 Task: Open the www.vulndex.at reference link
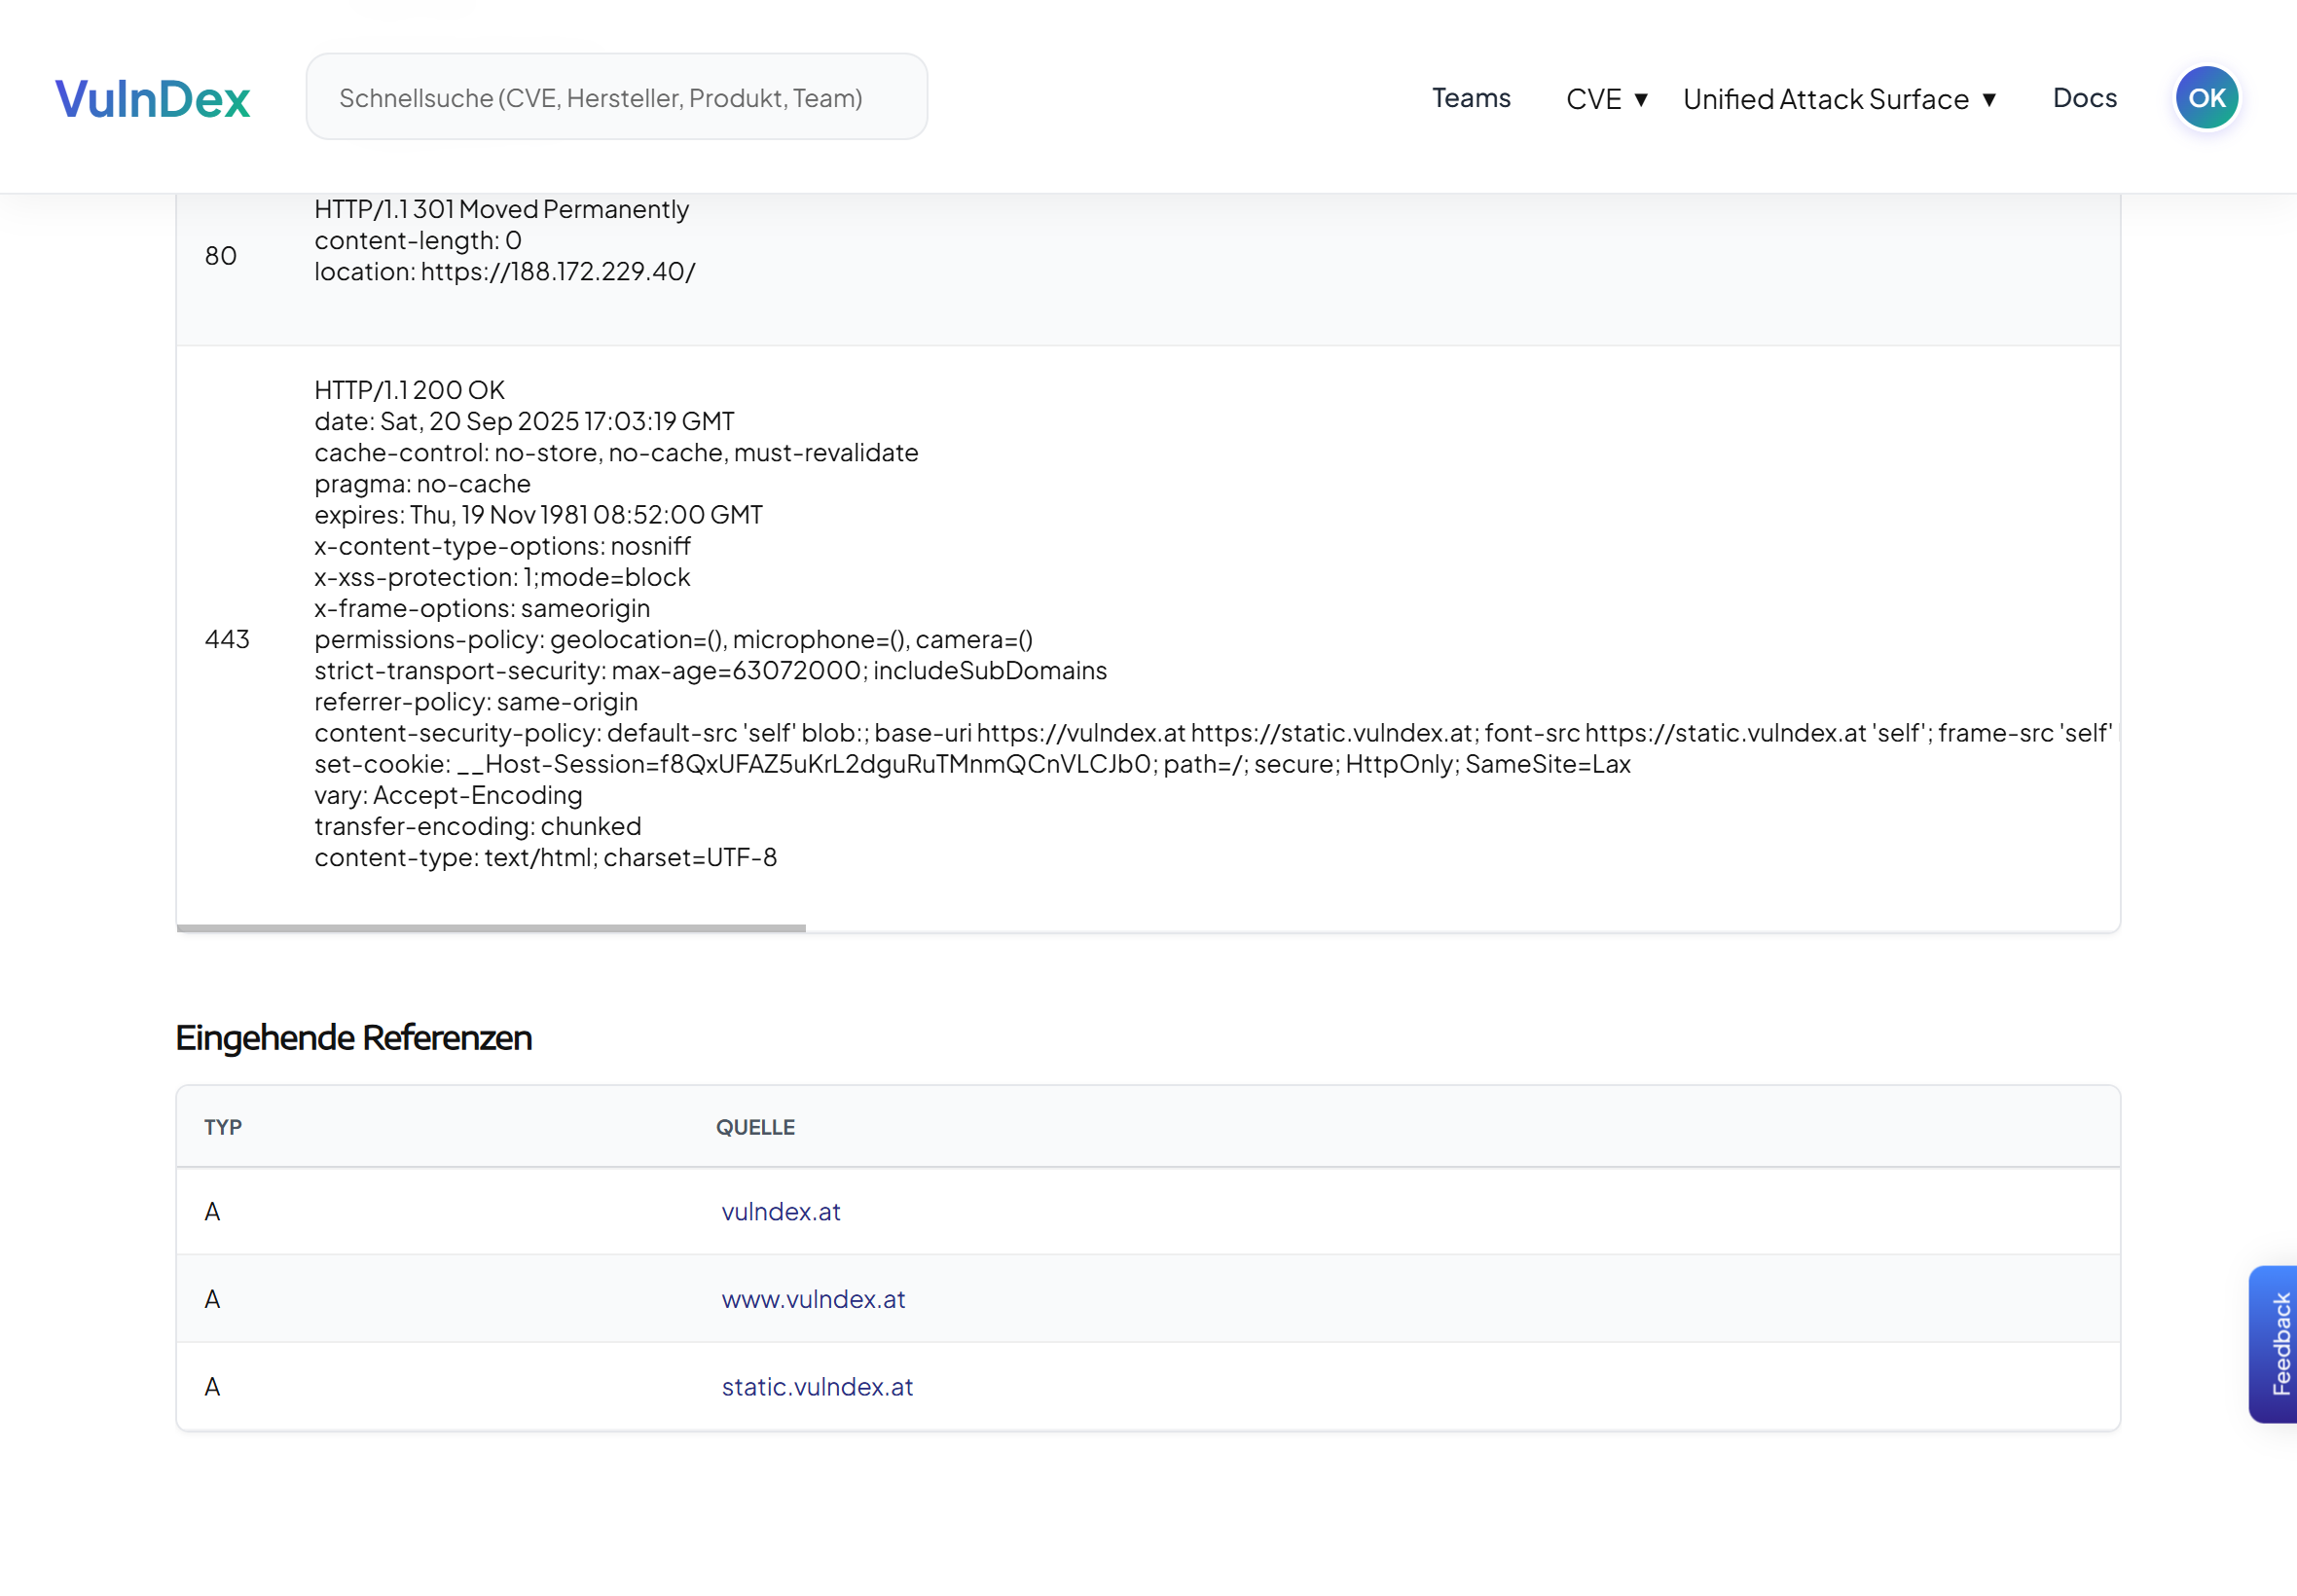click(x=812, y=1299)
